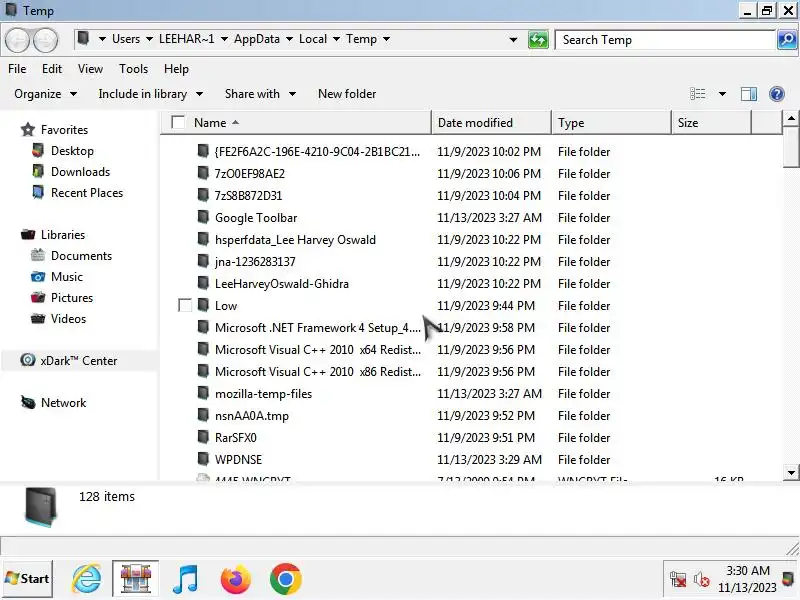Click the green refresh icon in address bar
Screen dimensions: 800x600
coord(538,39)
